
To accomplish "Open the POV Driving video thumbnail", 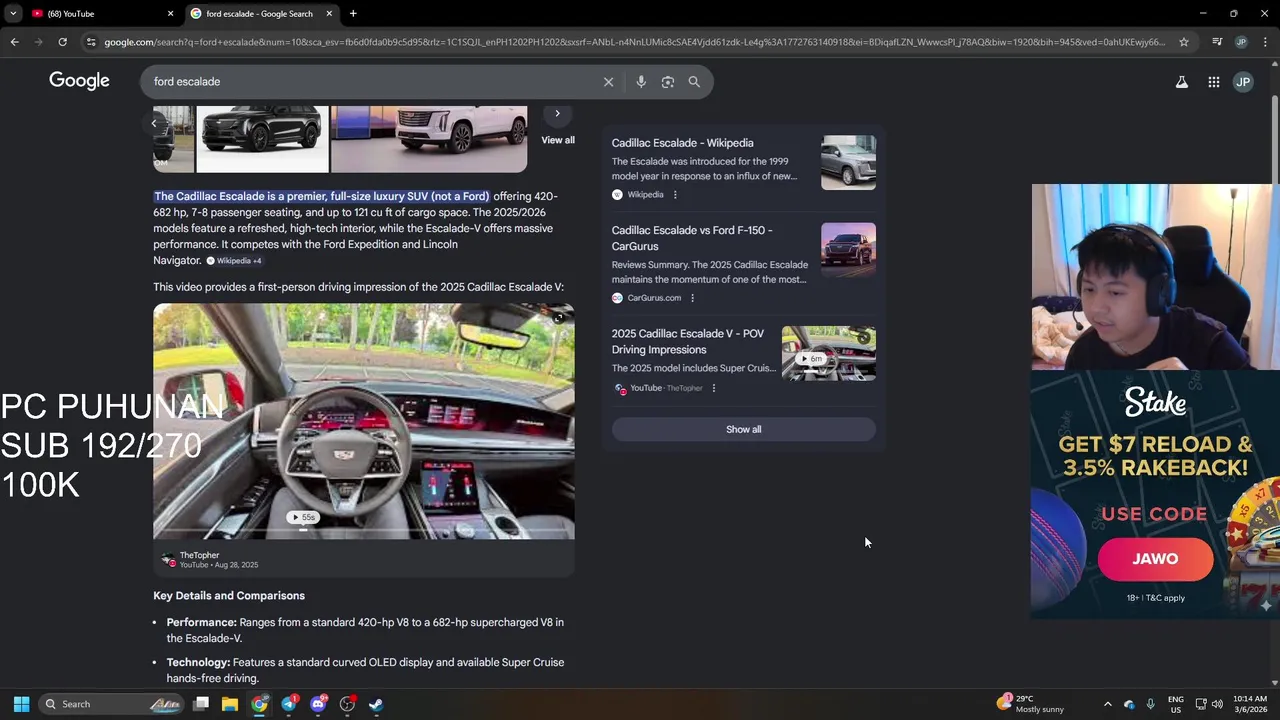I will 829,353.
